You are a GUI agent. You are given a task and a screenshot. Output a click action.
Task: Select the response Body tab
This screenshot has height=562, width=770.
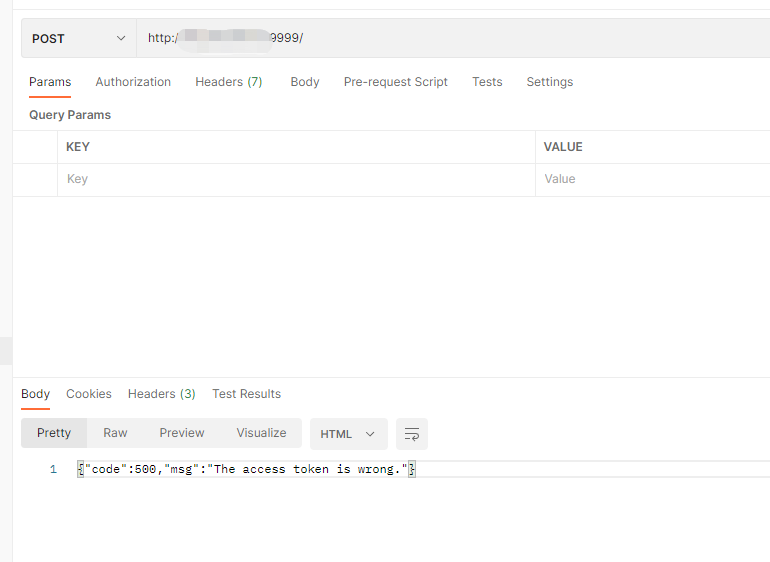[35, 394]
